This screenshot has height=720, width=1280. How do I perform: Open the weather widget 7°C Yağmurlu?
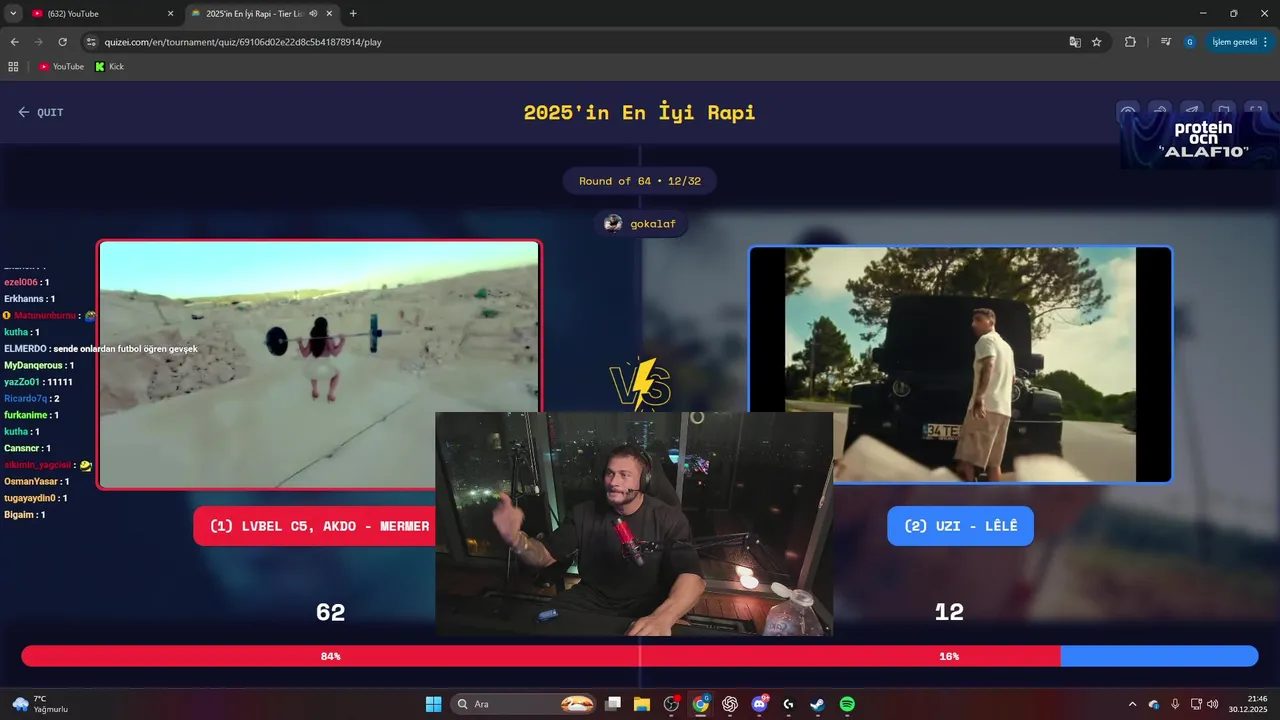40,704
